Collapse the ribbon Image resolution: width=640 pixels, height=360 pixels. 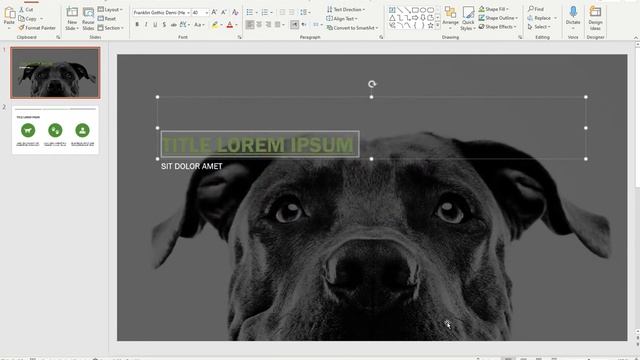pos(636,38)
